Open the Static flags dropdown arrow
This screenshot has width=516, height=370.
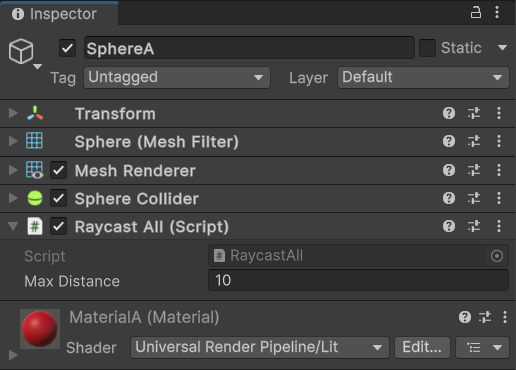(x=502, y=48)
